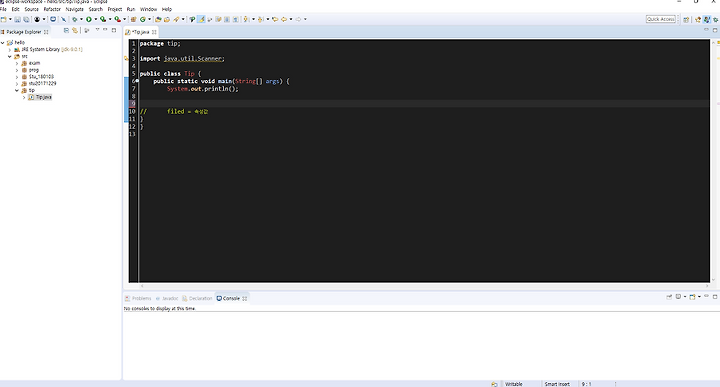Open the Debug button dropdown arrow

[81, 19]
